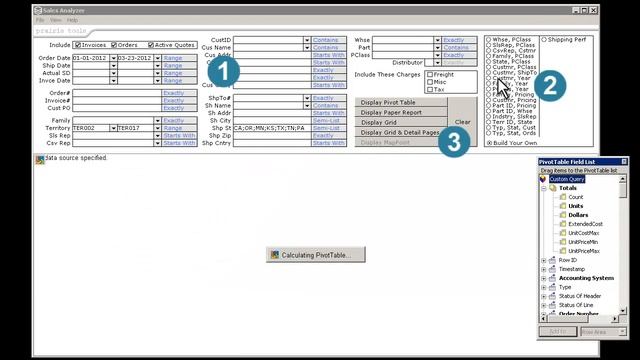Click the Display Pivot Table button
Viewport: 640px width, 360px height.
pyautogui.click(x=401, y=102)
